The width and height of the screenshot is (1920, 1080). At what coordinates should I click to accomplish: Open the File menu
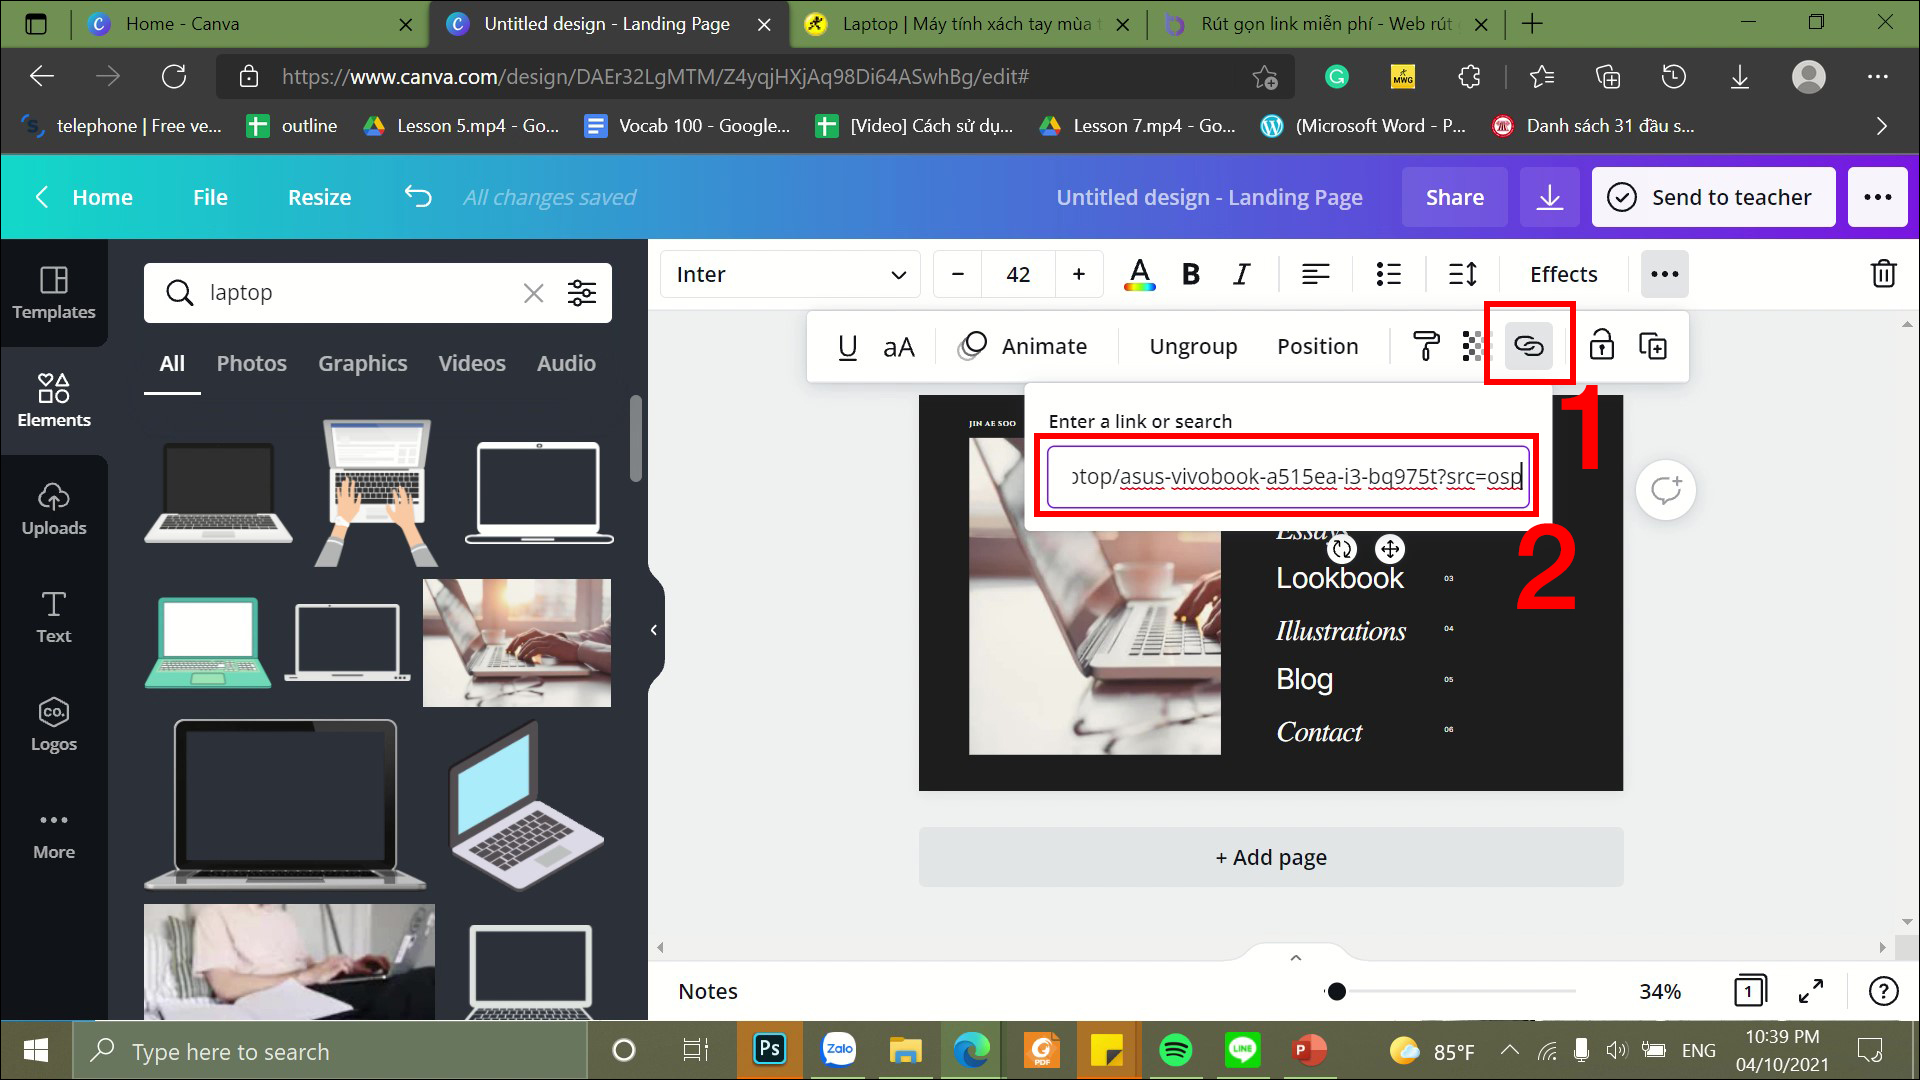(x=210, y=197)
